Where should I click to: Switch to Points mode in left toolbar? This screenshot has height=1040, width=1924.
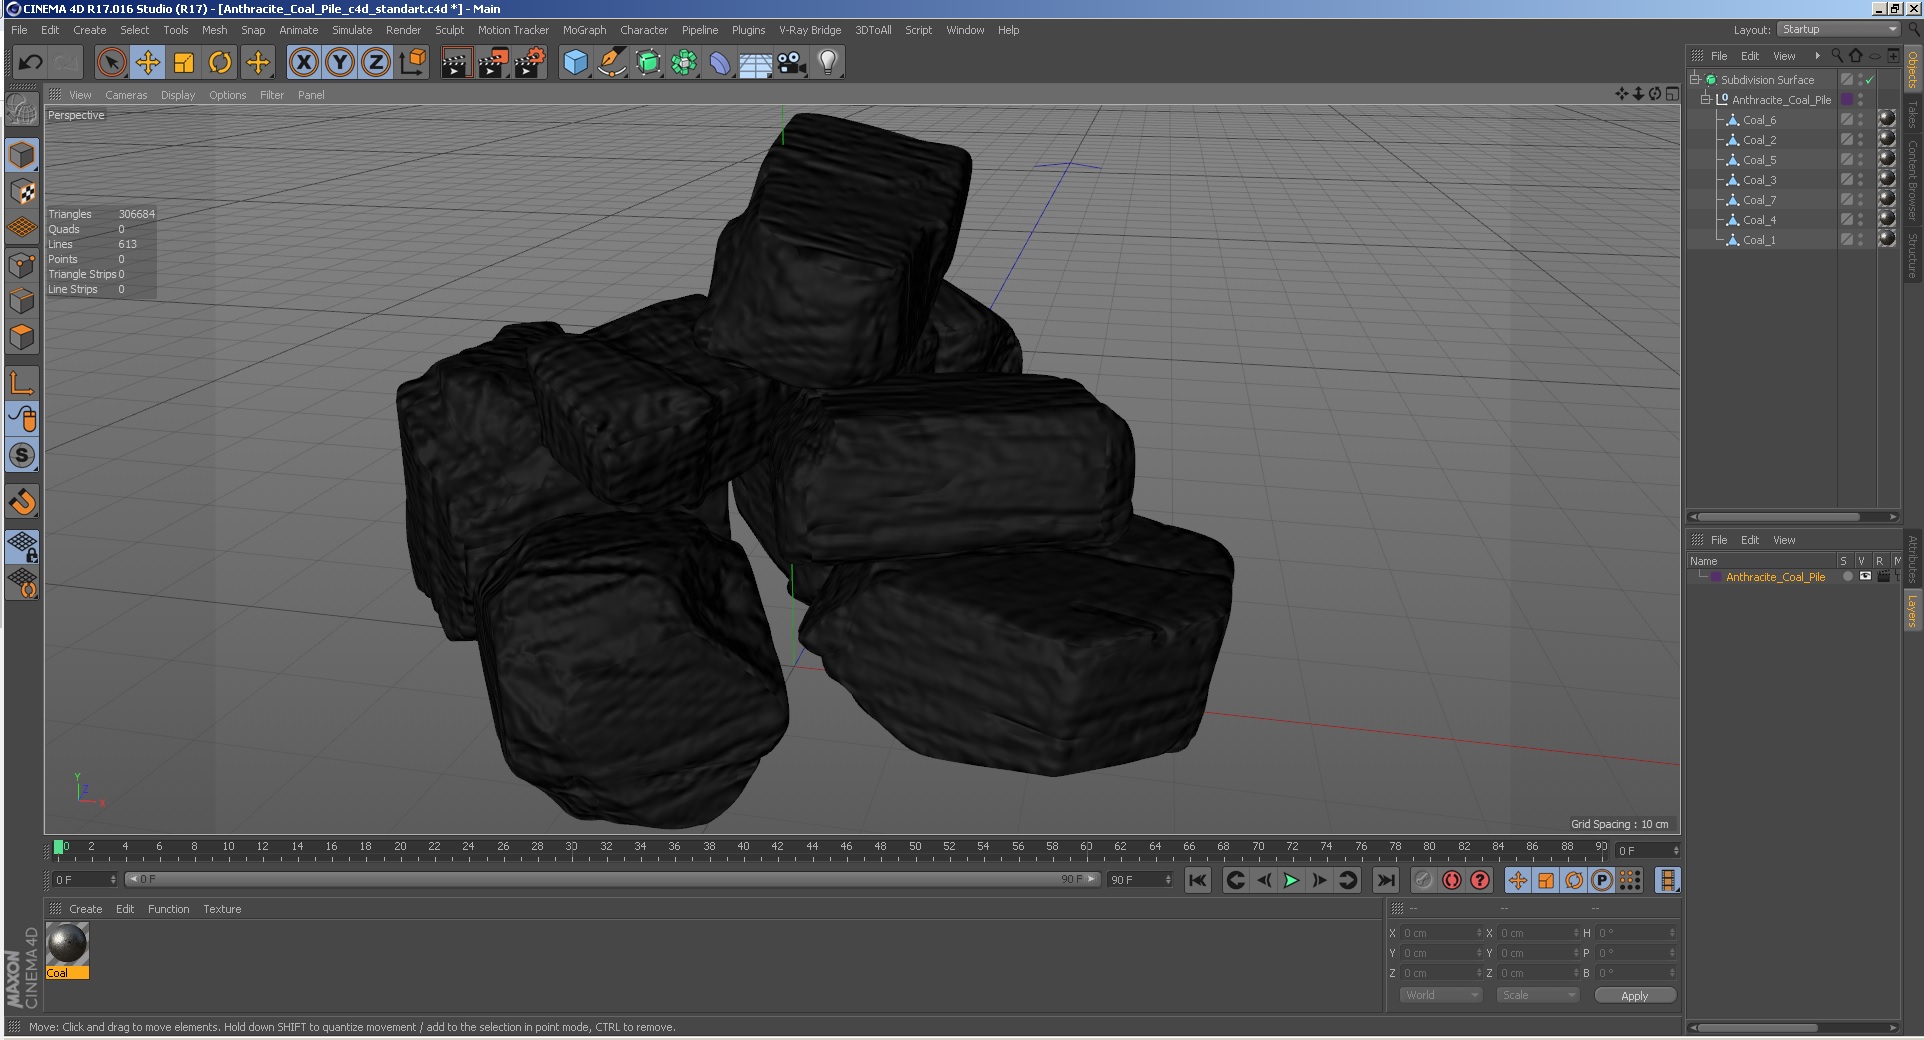(x=22, y=265)
